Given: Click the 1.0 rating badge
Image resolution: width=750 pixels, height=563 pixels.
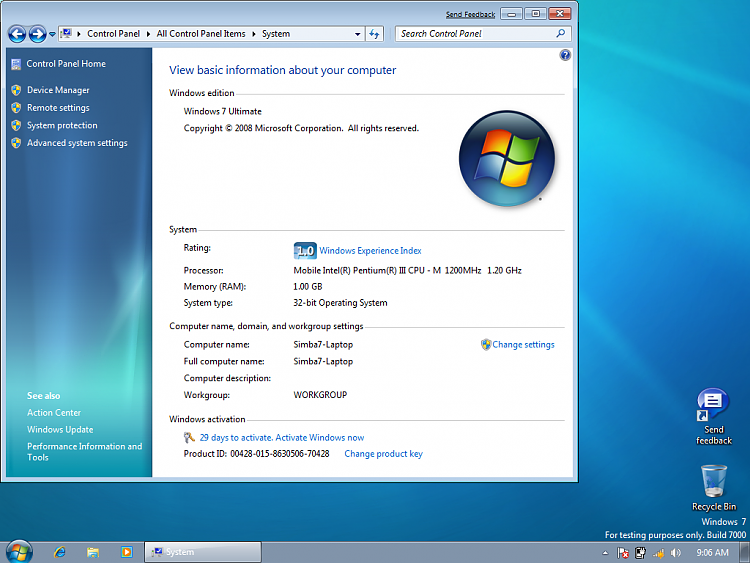Looking at the screenshot, I should pyautogui.click(x=305, y=250).
